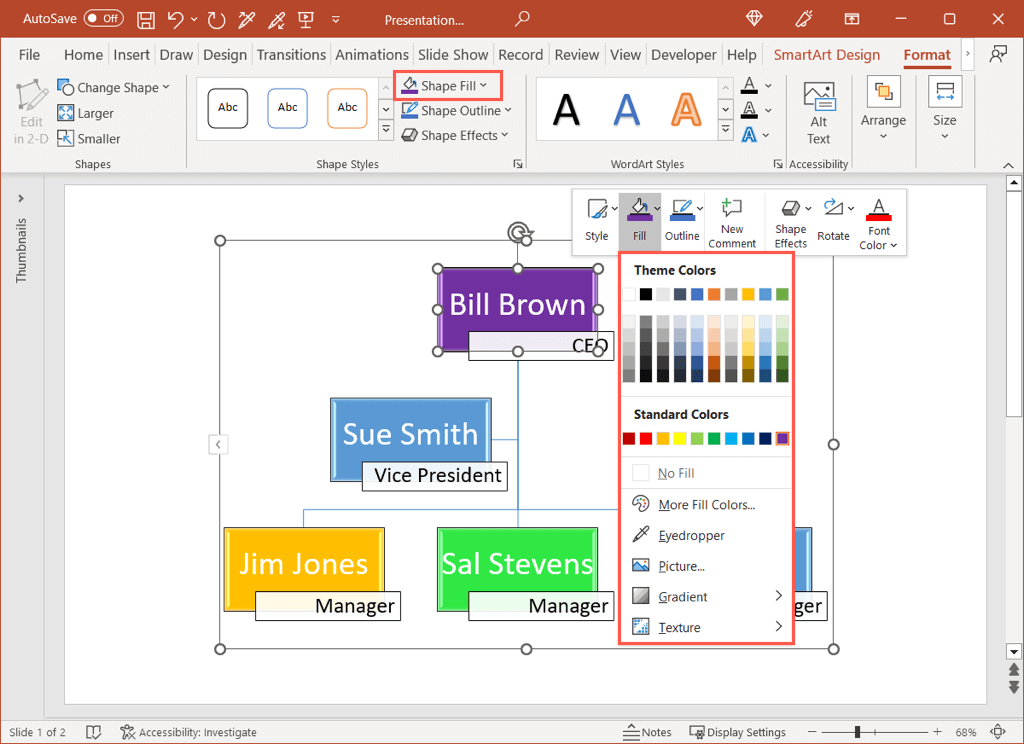1024x744 pixels.
Task: Toggle the Notes pane in status bar
Action: point(646,732)
